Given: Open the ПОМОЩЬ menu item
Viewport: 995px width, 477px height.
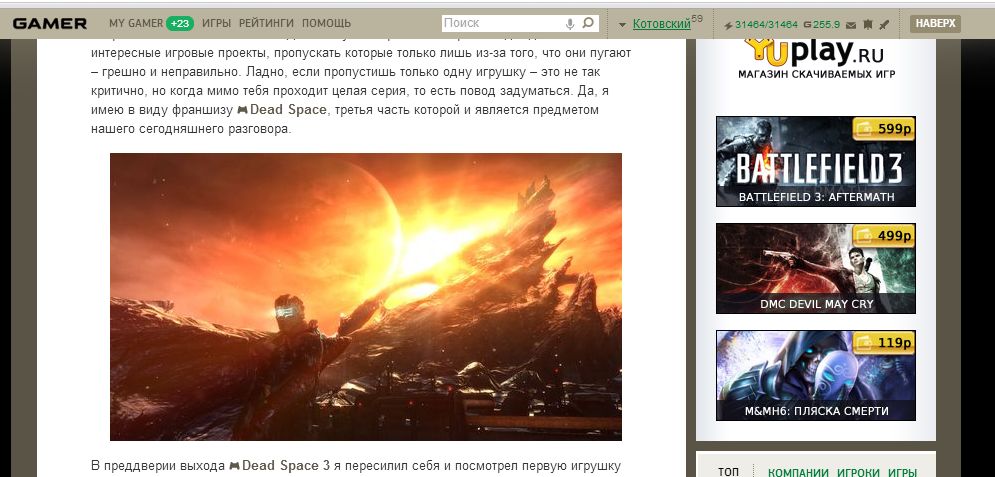Looking at the screenshot, I should pyautogui.click(x=326, y=23).
